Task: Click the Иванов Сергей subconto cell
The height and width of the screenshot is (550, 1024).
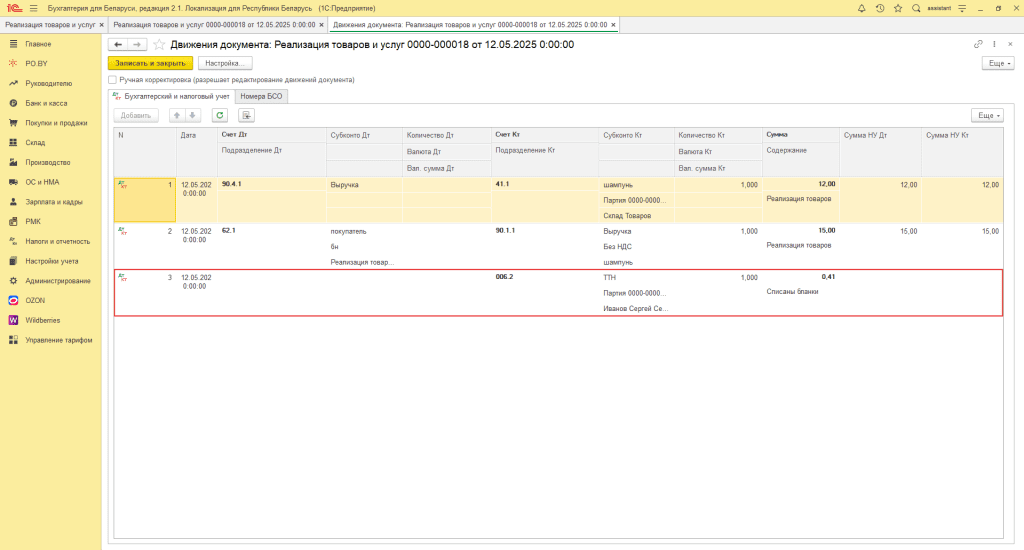Action: coord(636,308)
